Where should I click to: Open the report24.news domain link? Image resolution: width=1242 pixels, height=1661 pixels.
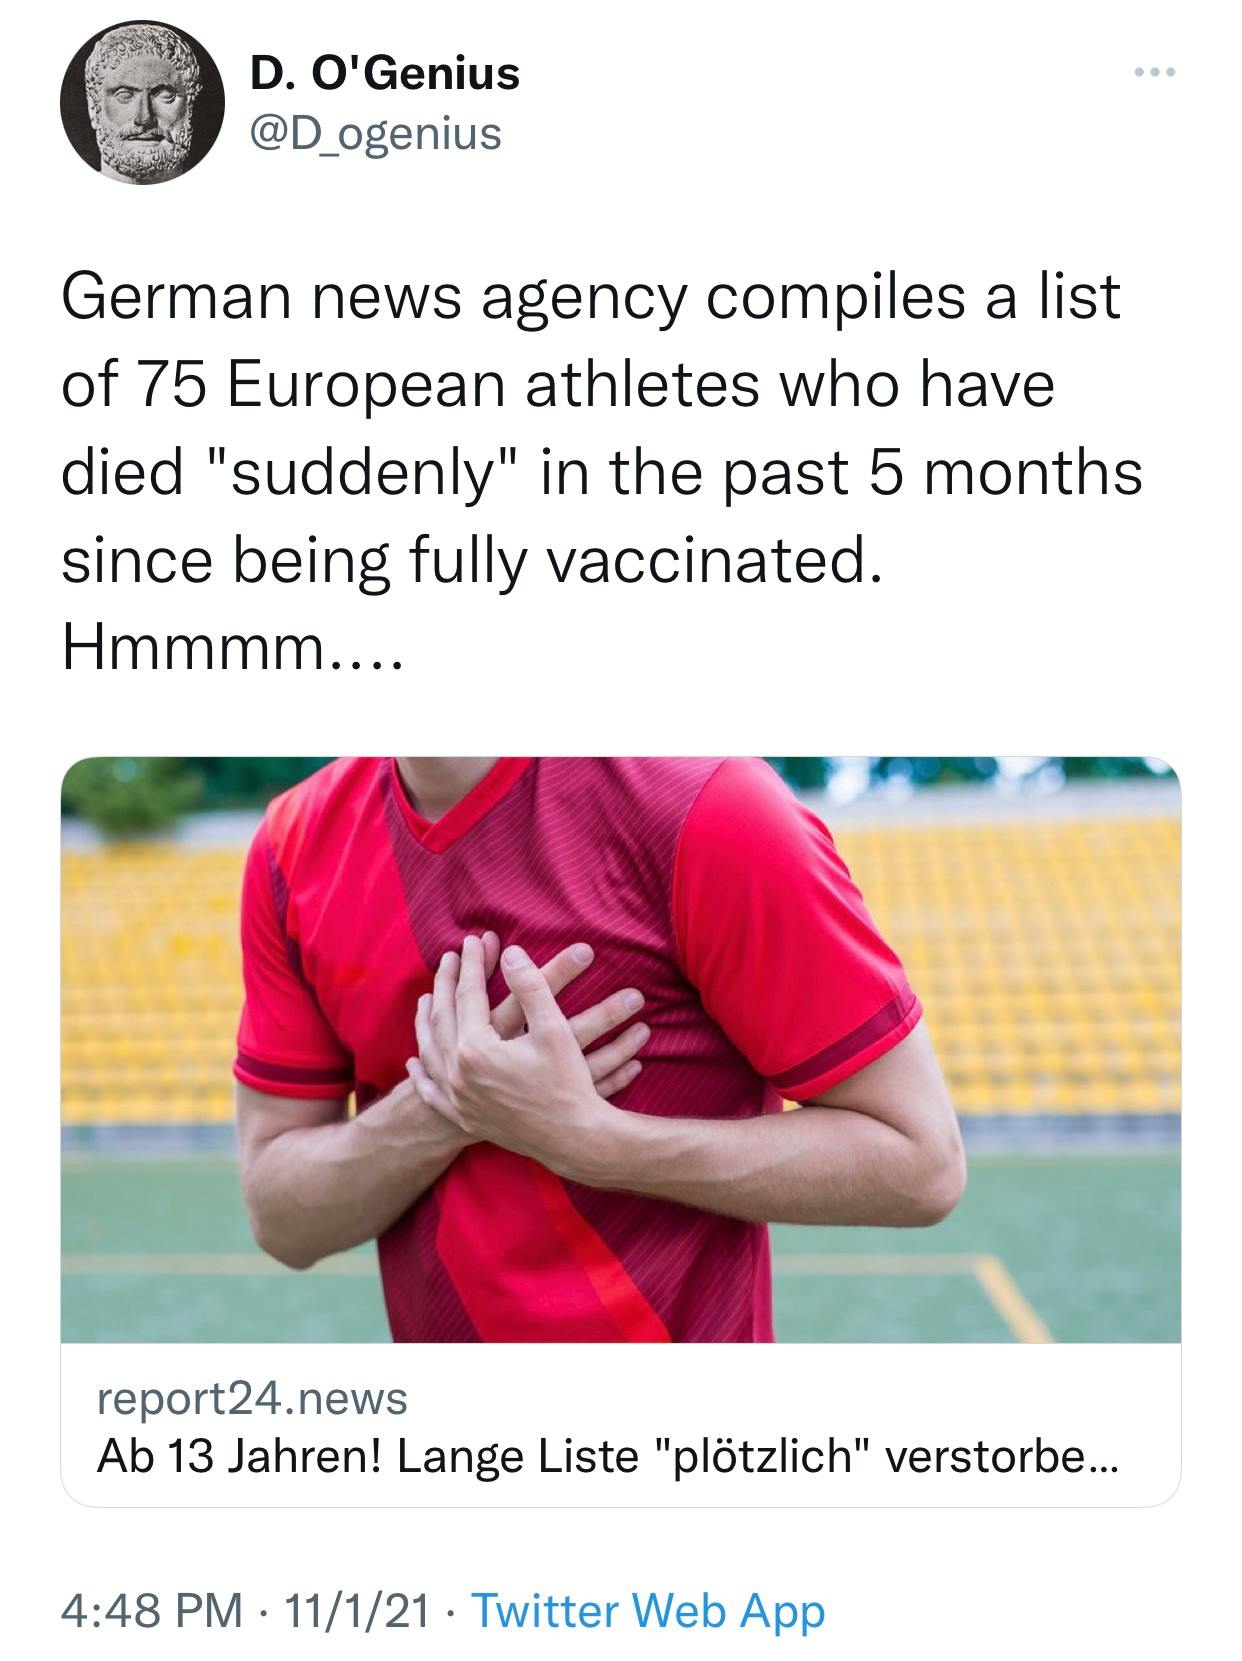[252, 1397]
